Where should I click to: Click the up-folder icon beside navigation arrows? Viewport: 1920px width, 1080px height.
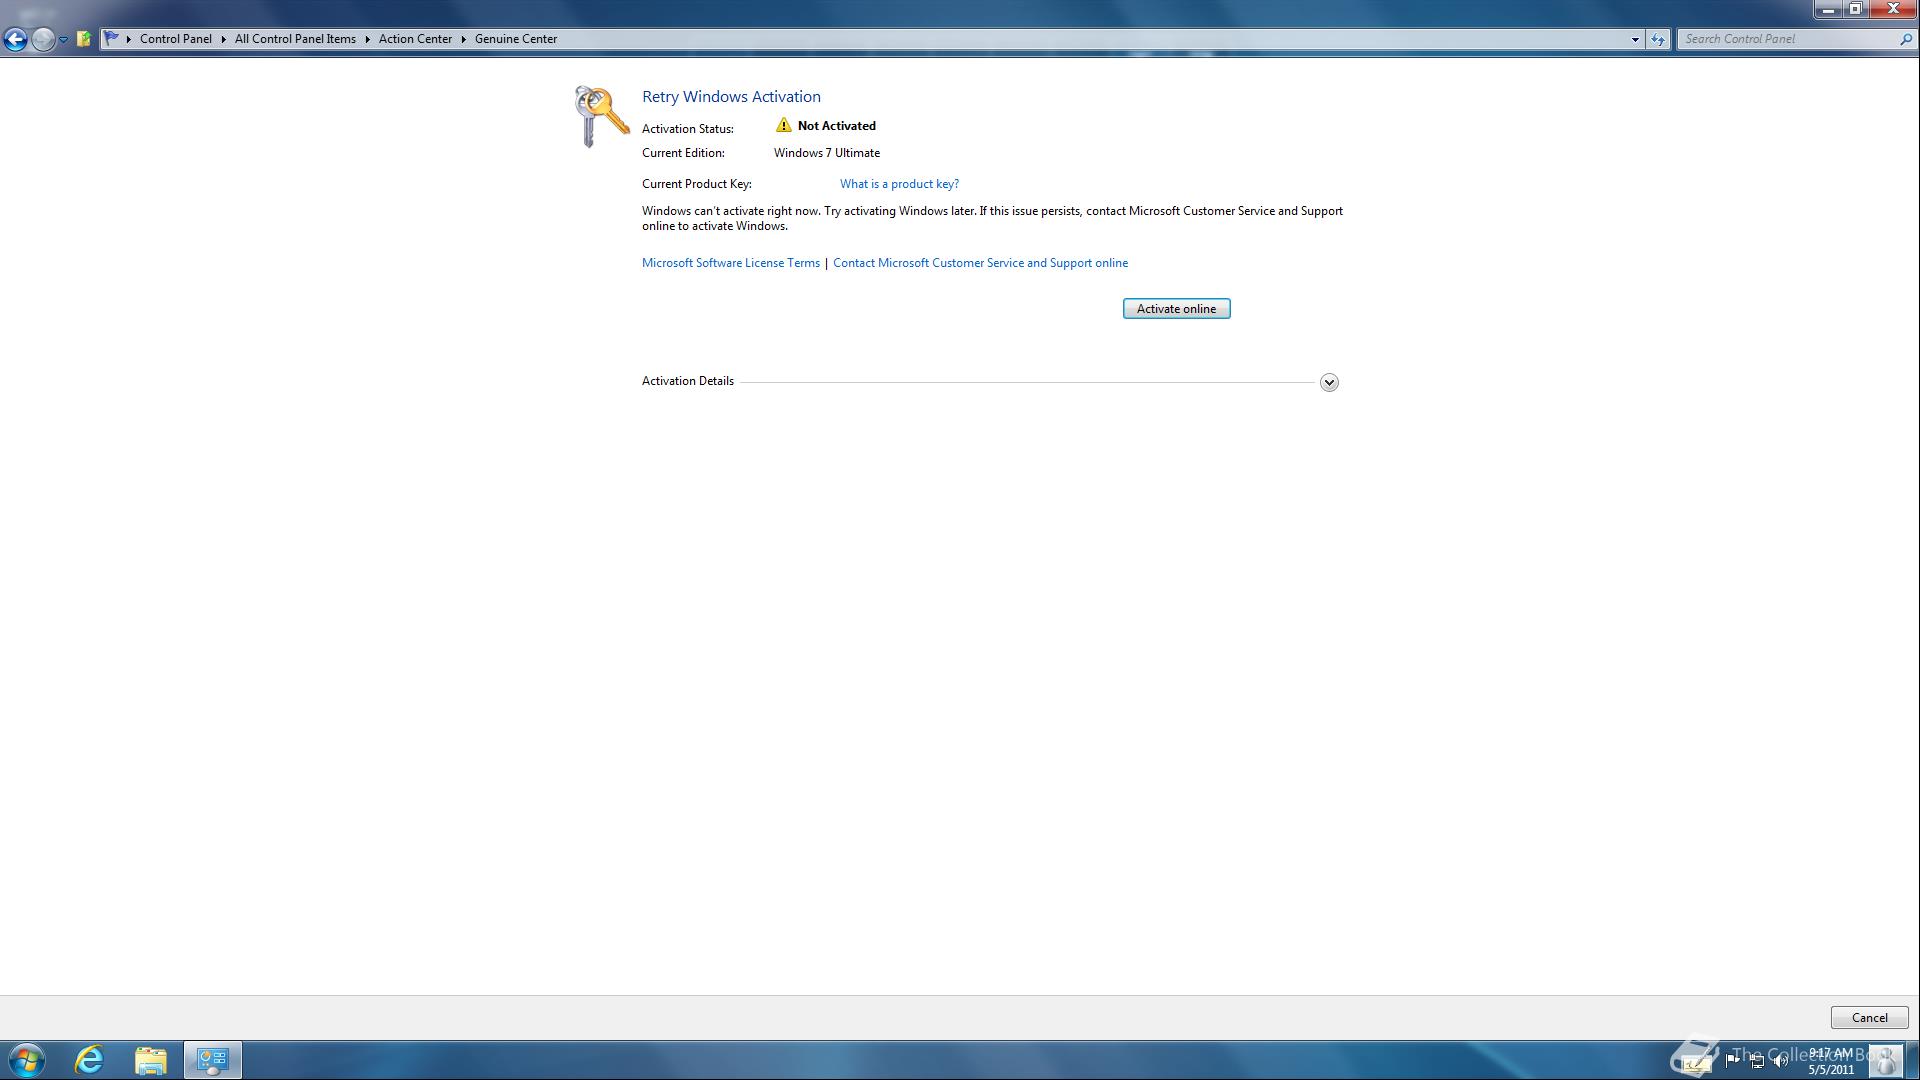[x=84, y=39]
